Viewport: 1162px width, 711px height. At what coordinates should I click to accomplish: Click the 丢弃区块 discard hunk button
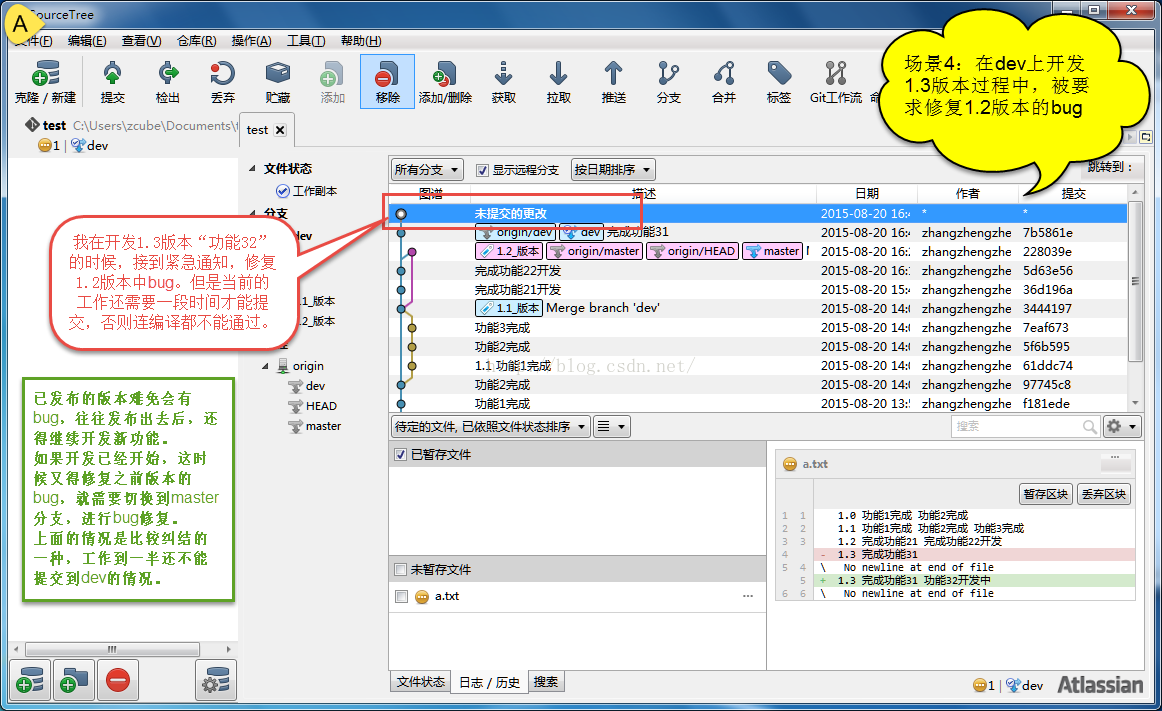[1103, 494]
